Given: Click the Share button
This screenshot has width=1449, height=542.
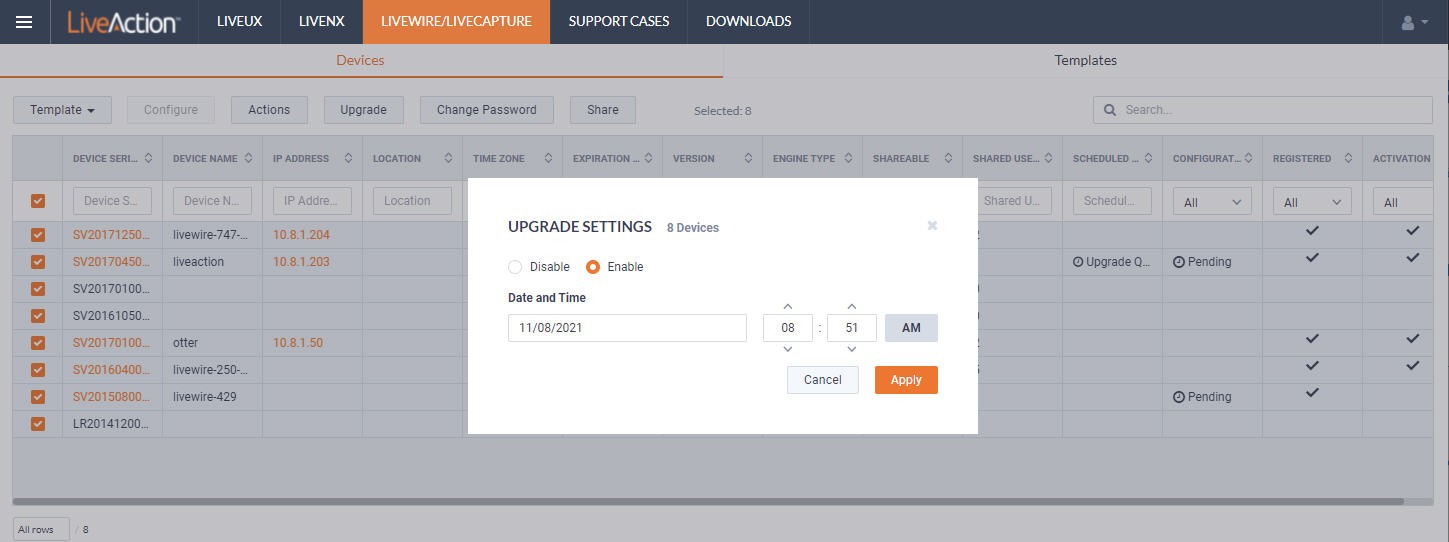Looking at the screenshot, I should [603, 110].
